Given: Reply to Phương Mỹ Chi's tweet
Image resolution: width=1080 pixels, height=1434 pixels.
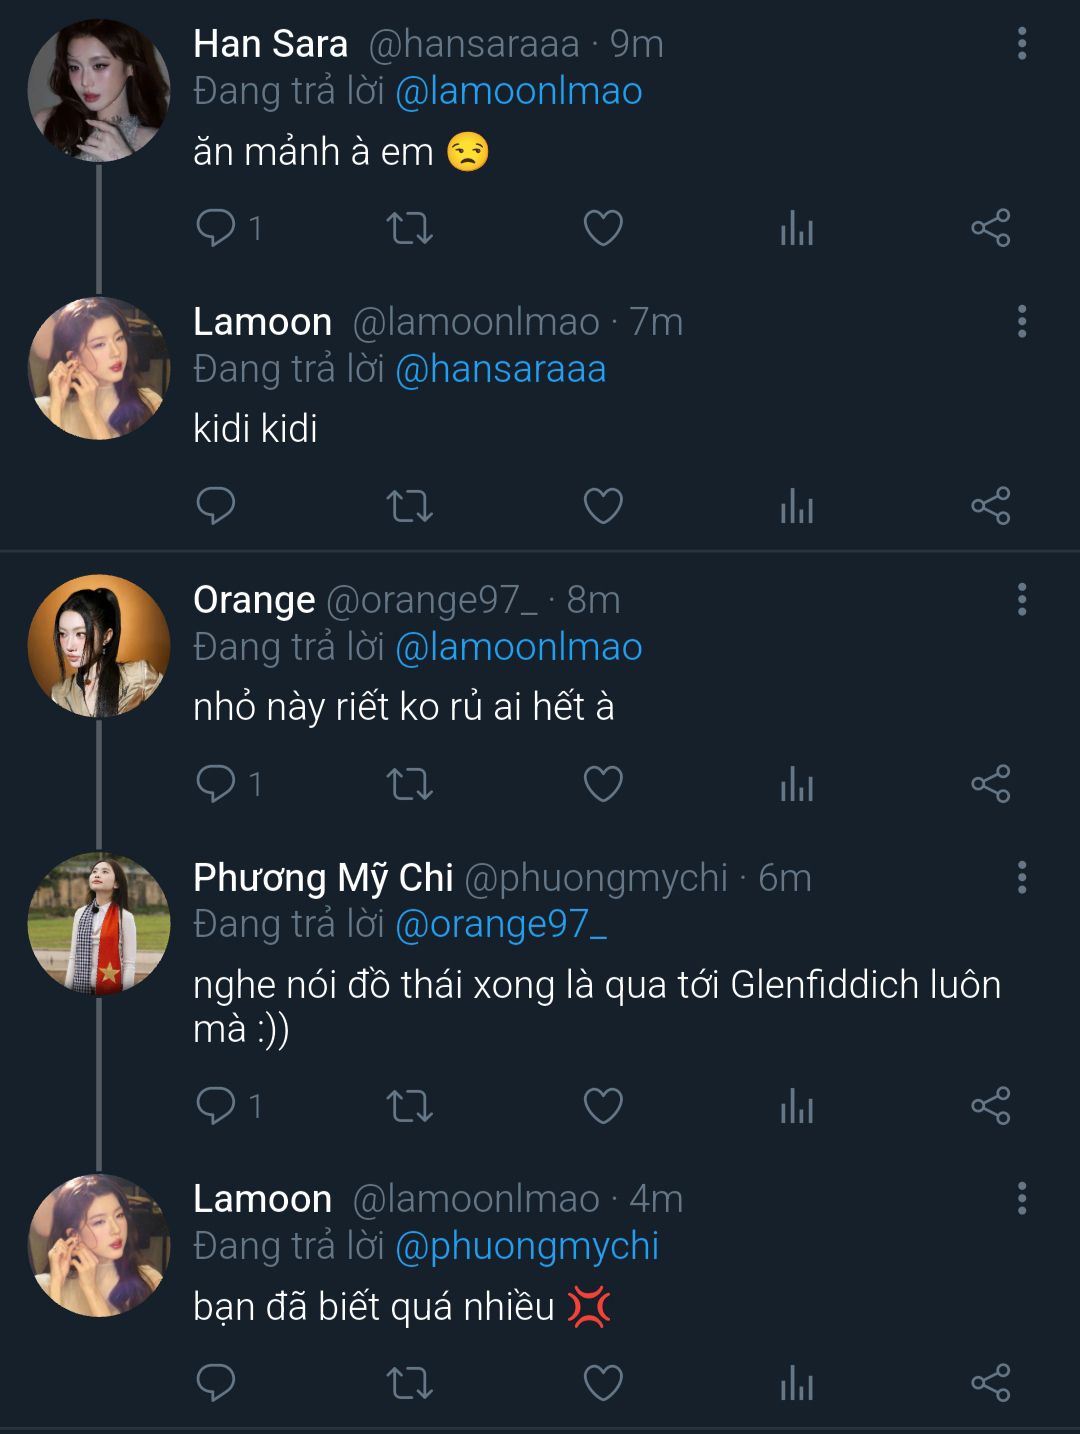Looking at the screenshot, I should pyautogui.click(x=216, y=1106).
